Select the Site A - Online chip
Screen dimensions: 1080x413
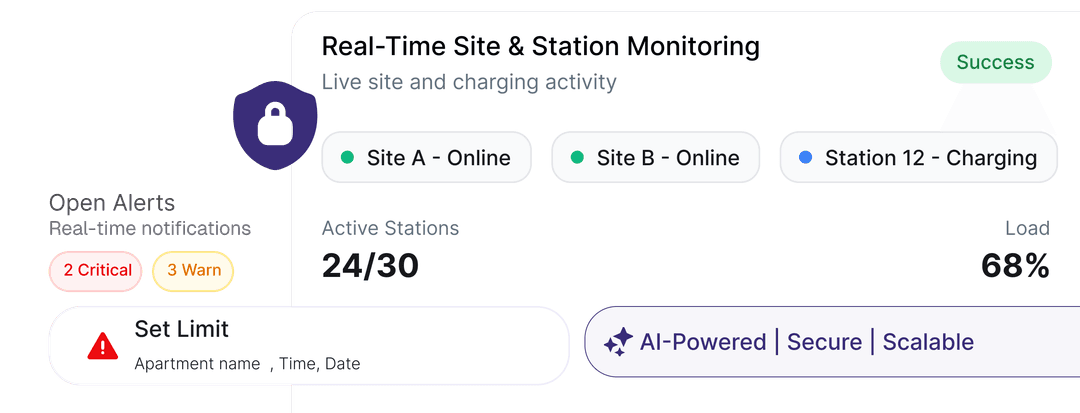[x=426, y=158]
